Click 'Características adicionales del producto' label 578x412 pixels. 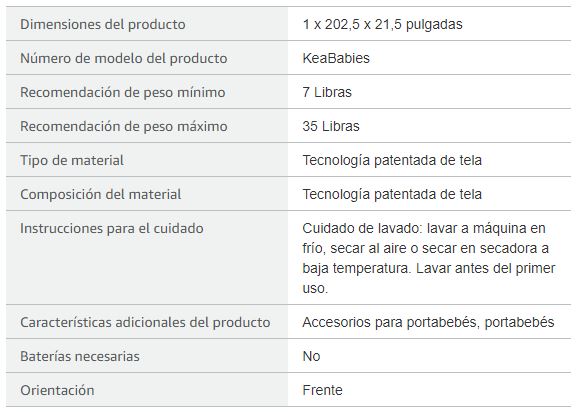(145, 322)
